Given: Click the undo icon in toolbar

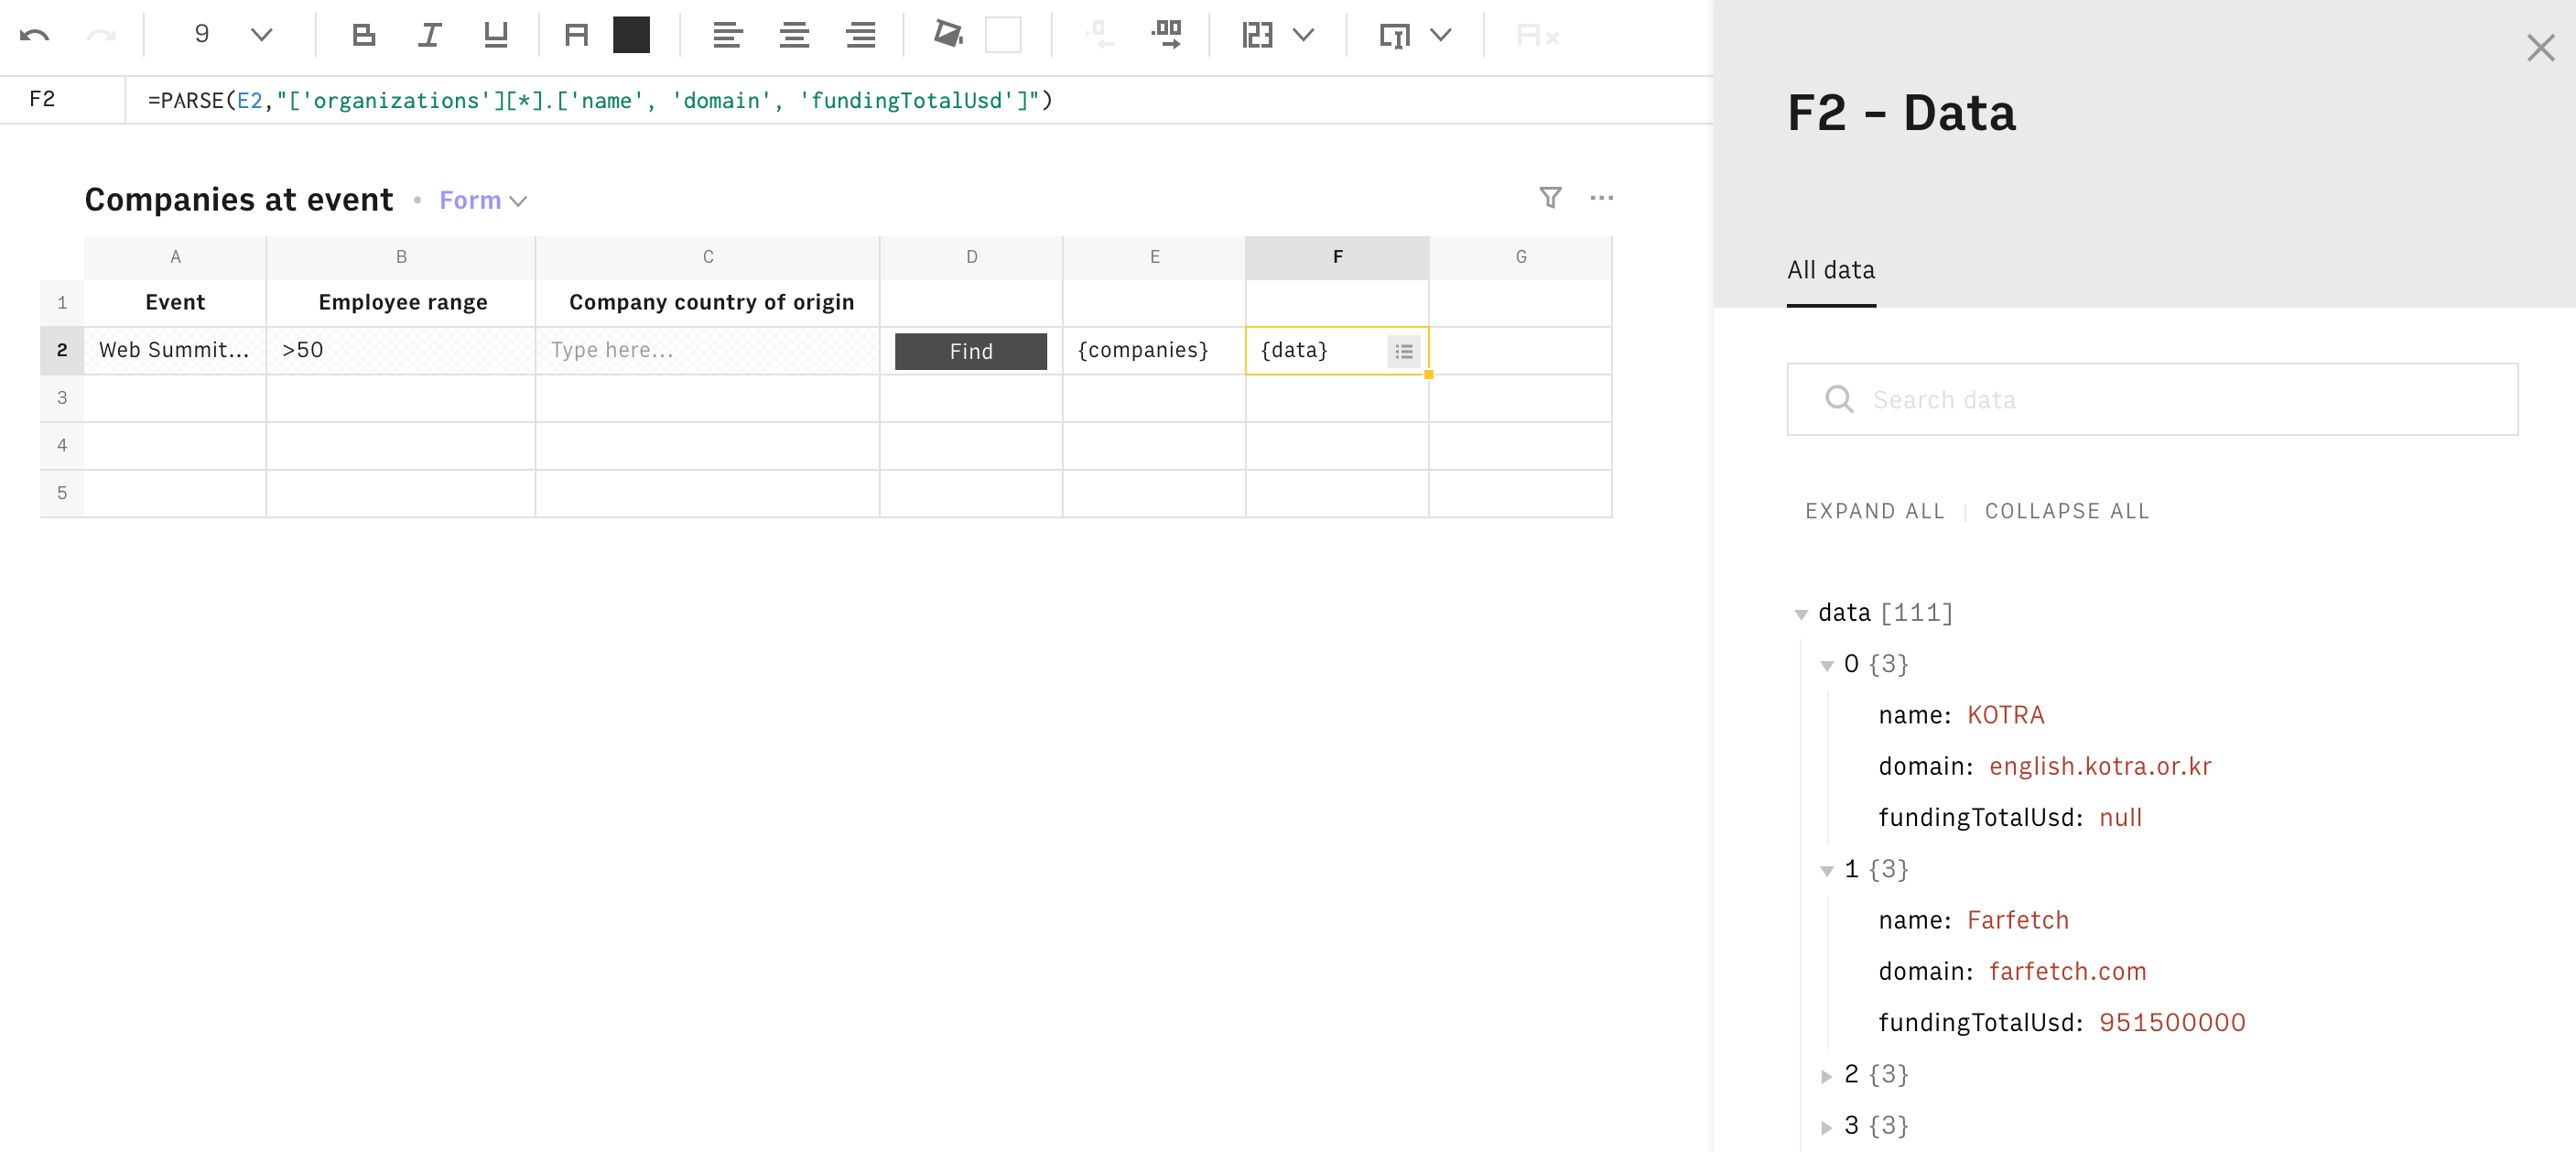Looking at the screenshot, I should click(35, 35).
